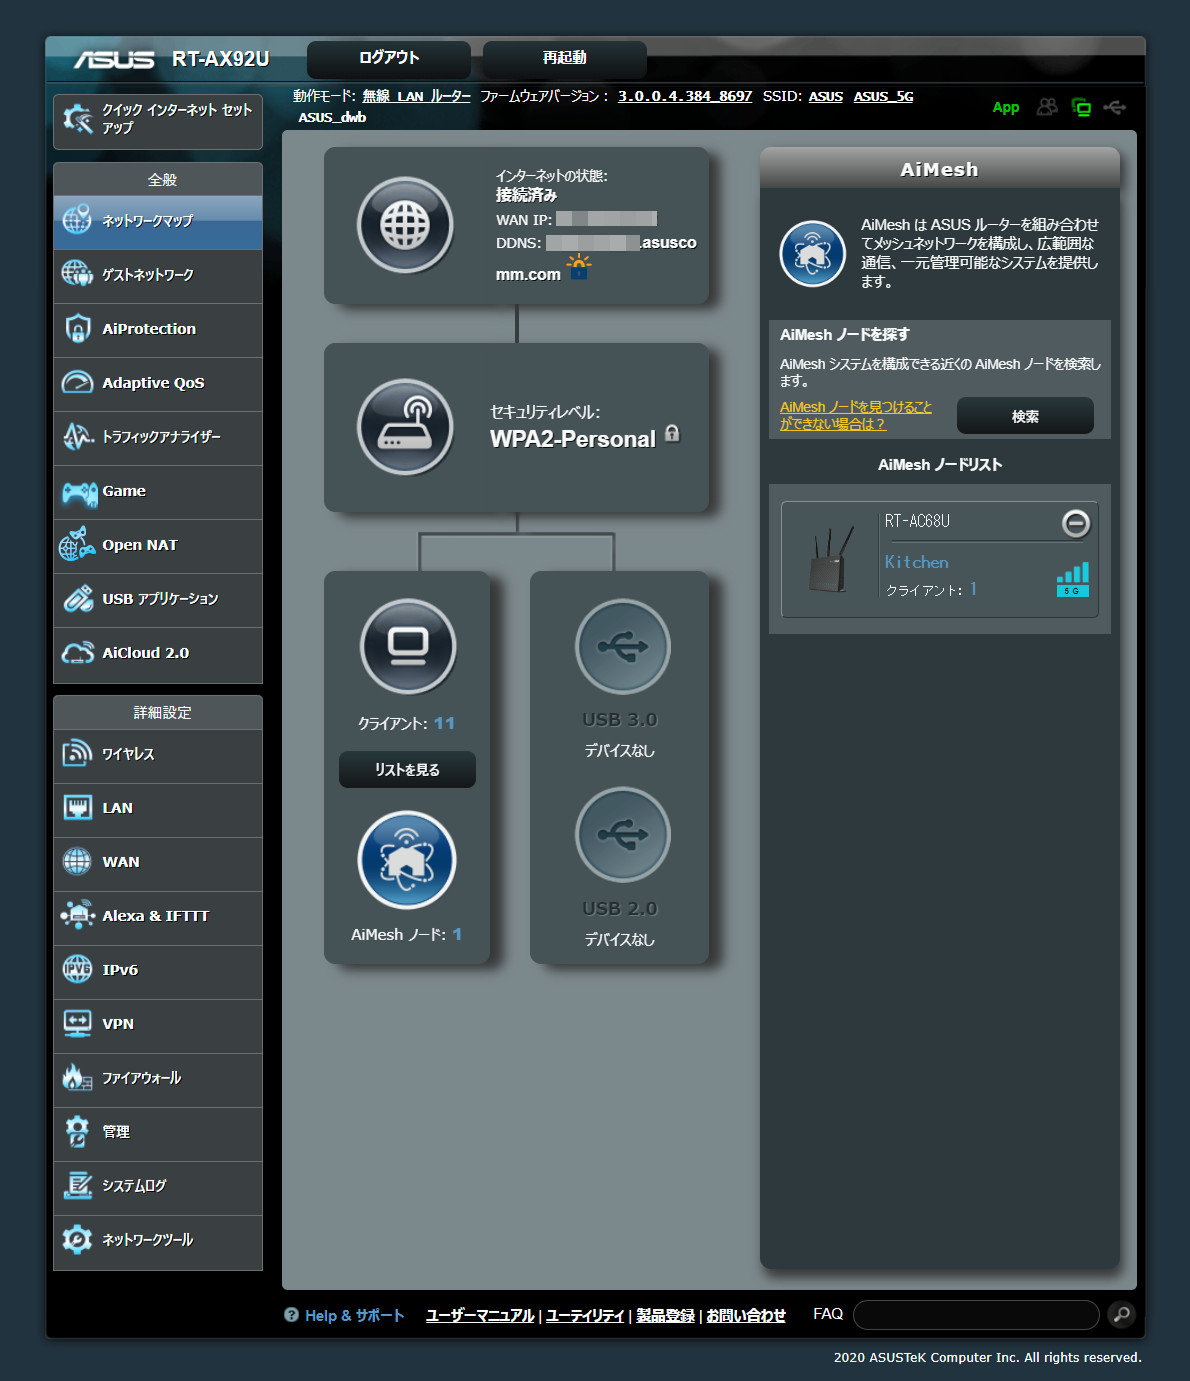The image size is (1190, 1381).
Task: Click the AiMesh node Search button
Action: [x=1025, y=416]
